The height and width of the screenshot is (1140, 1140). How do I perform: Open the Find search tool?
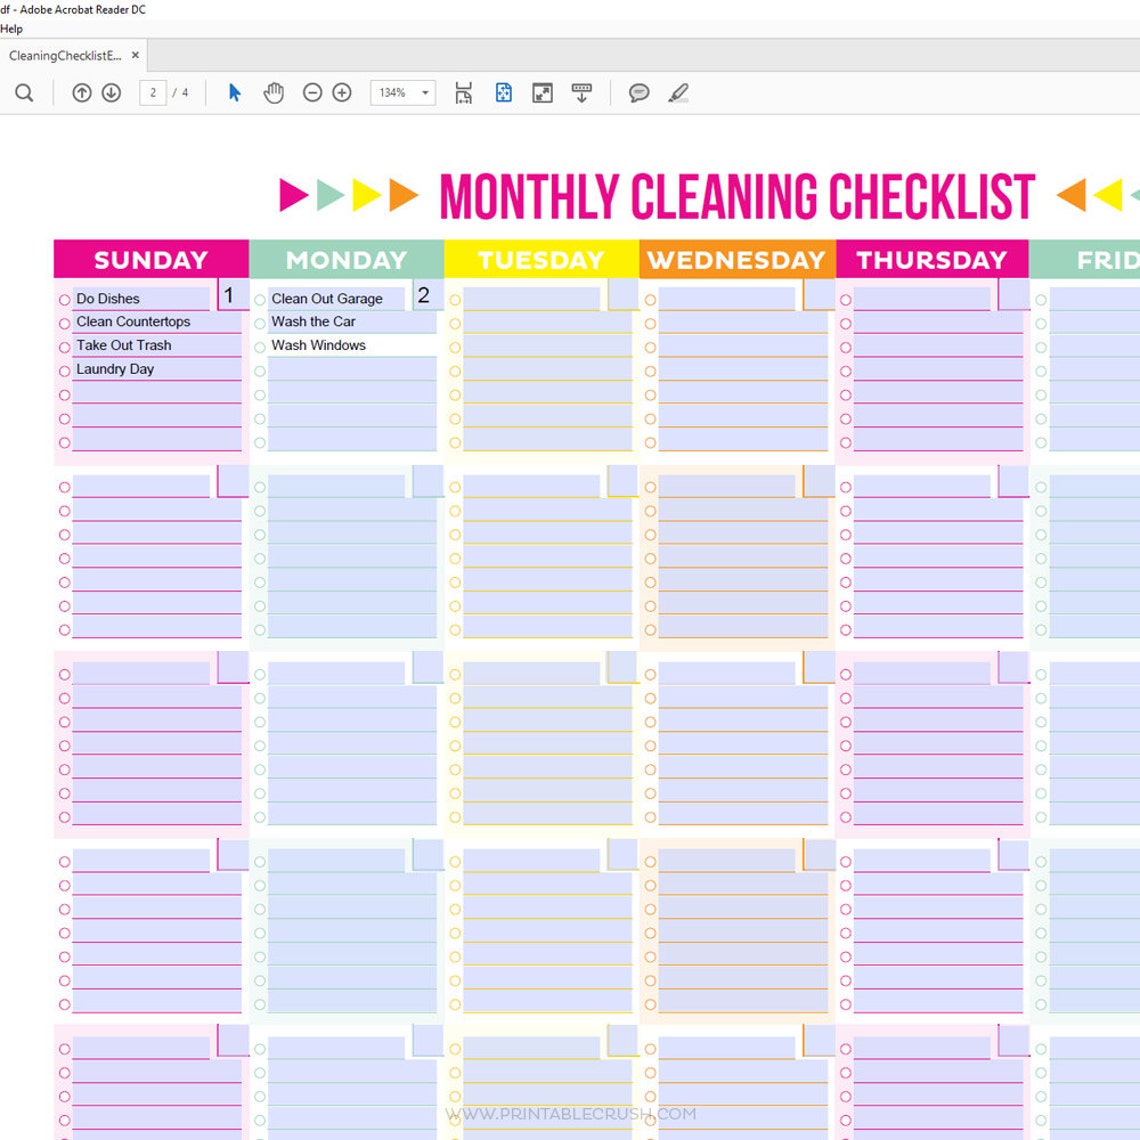click(24, 92)
